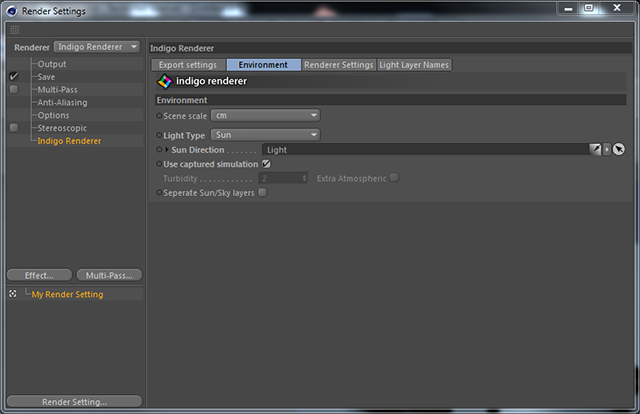
Task: Expand the Sun Direction disclosure triangle
Action: (167, 150)
